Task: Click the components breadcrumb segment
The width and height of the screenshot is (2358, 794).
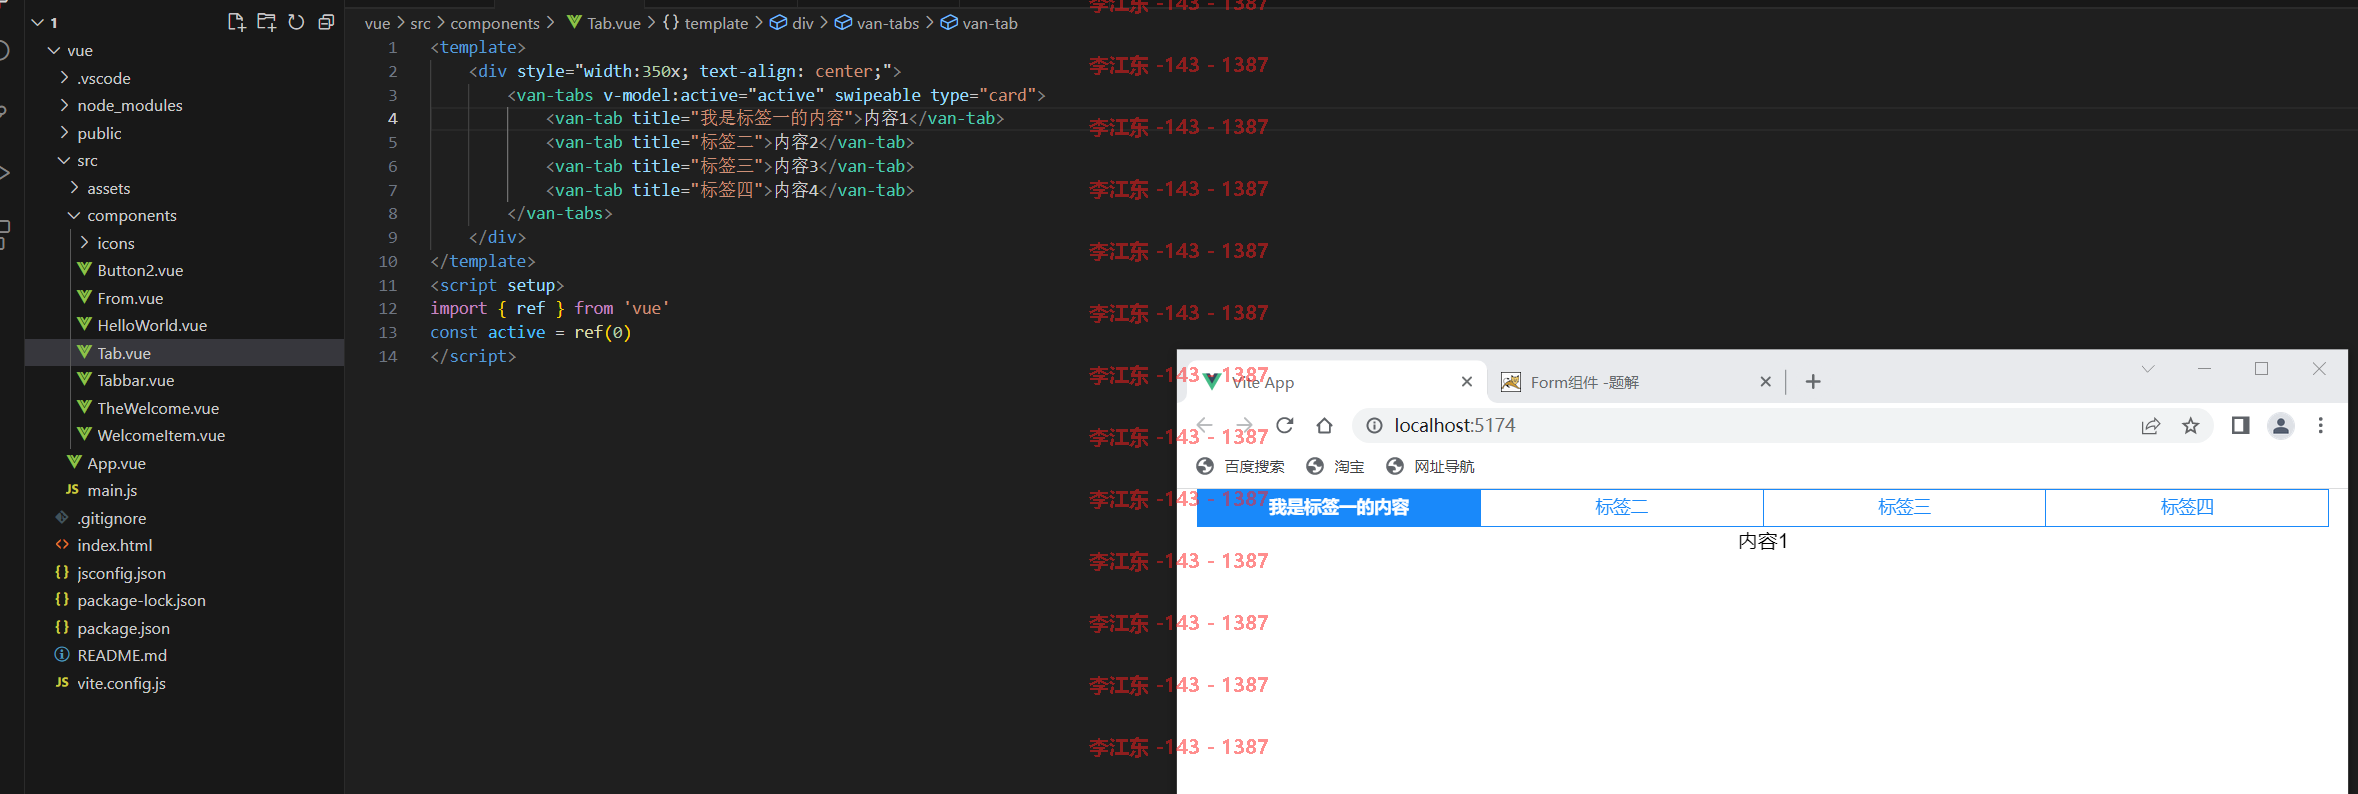Action: (495, 23)
